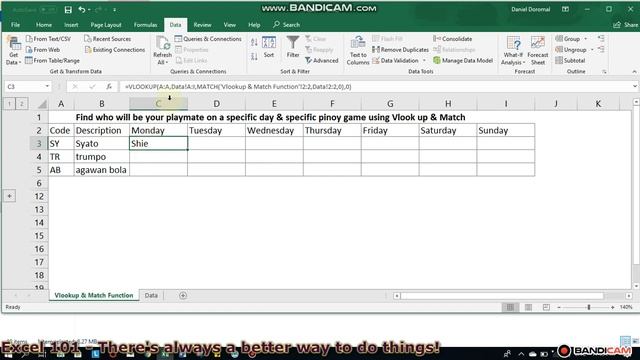The height and width of the screenshot is (360, 640).
Task: Sort Z to A descending
Action: pyautogui.click(x=254, y=57)
